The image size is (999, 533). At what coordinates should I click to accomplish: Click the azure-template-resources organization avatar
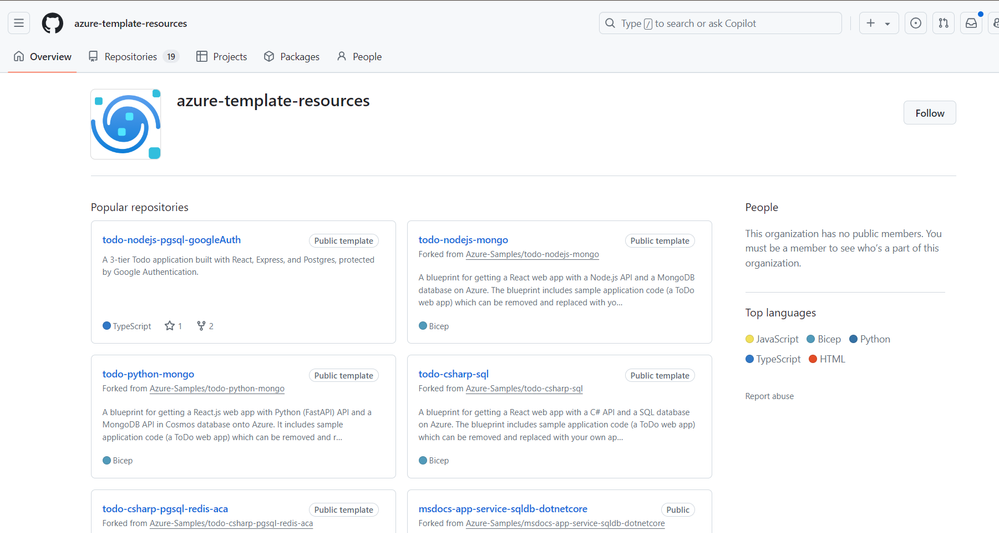[126, 124]
